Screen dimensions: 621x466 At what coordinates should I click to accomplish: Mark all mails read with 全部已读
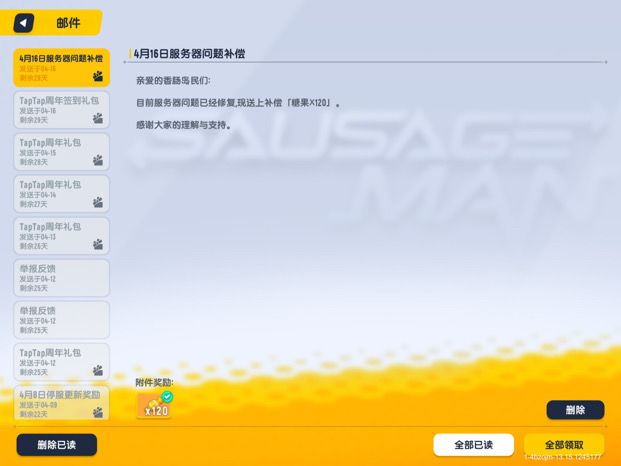point(474,445)
